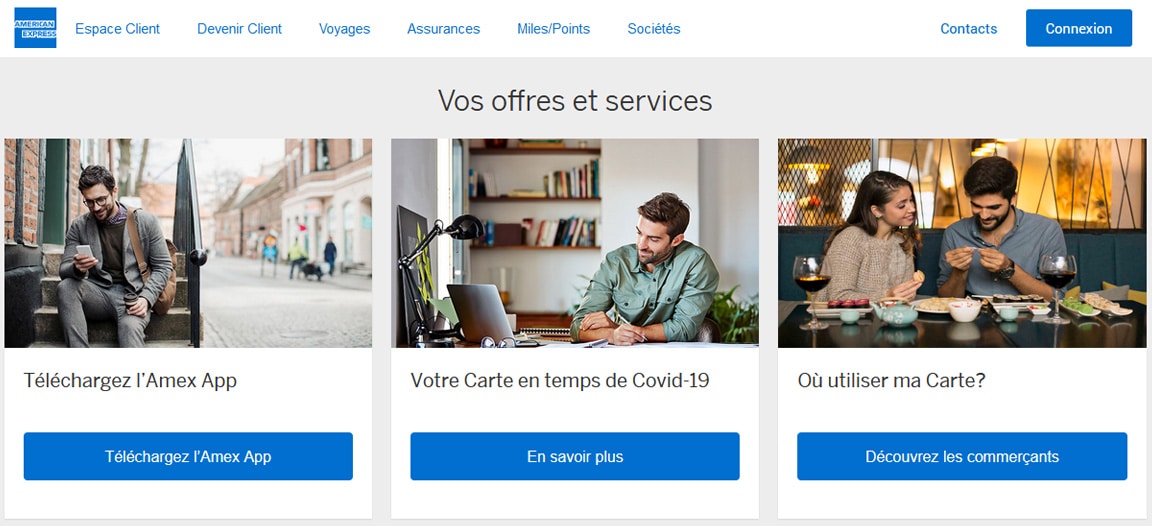
Task: Follow the Contacts link
Action: click(x=968, y=29)
